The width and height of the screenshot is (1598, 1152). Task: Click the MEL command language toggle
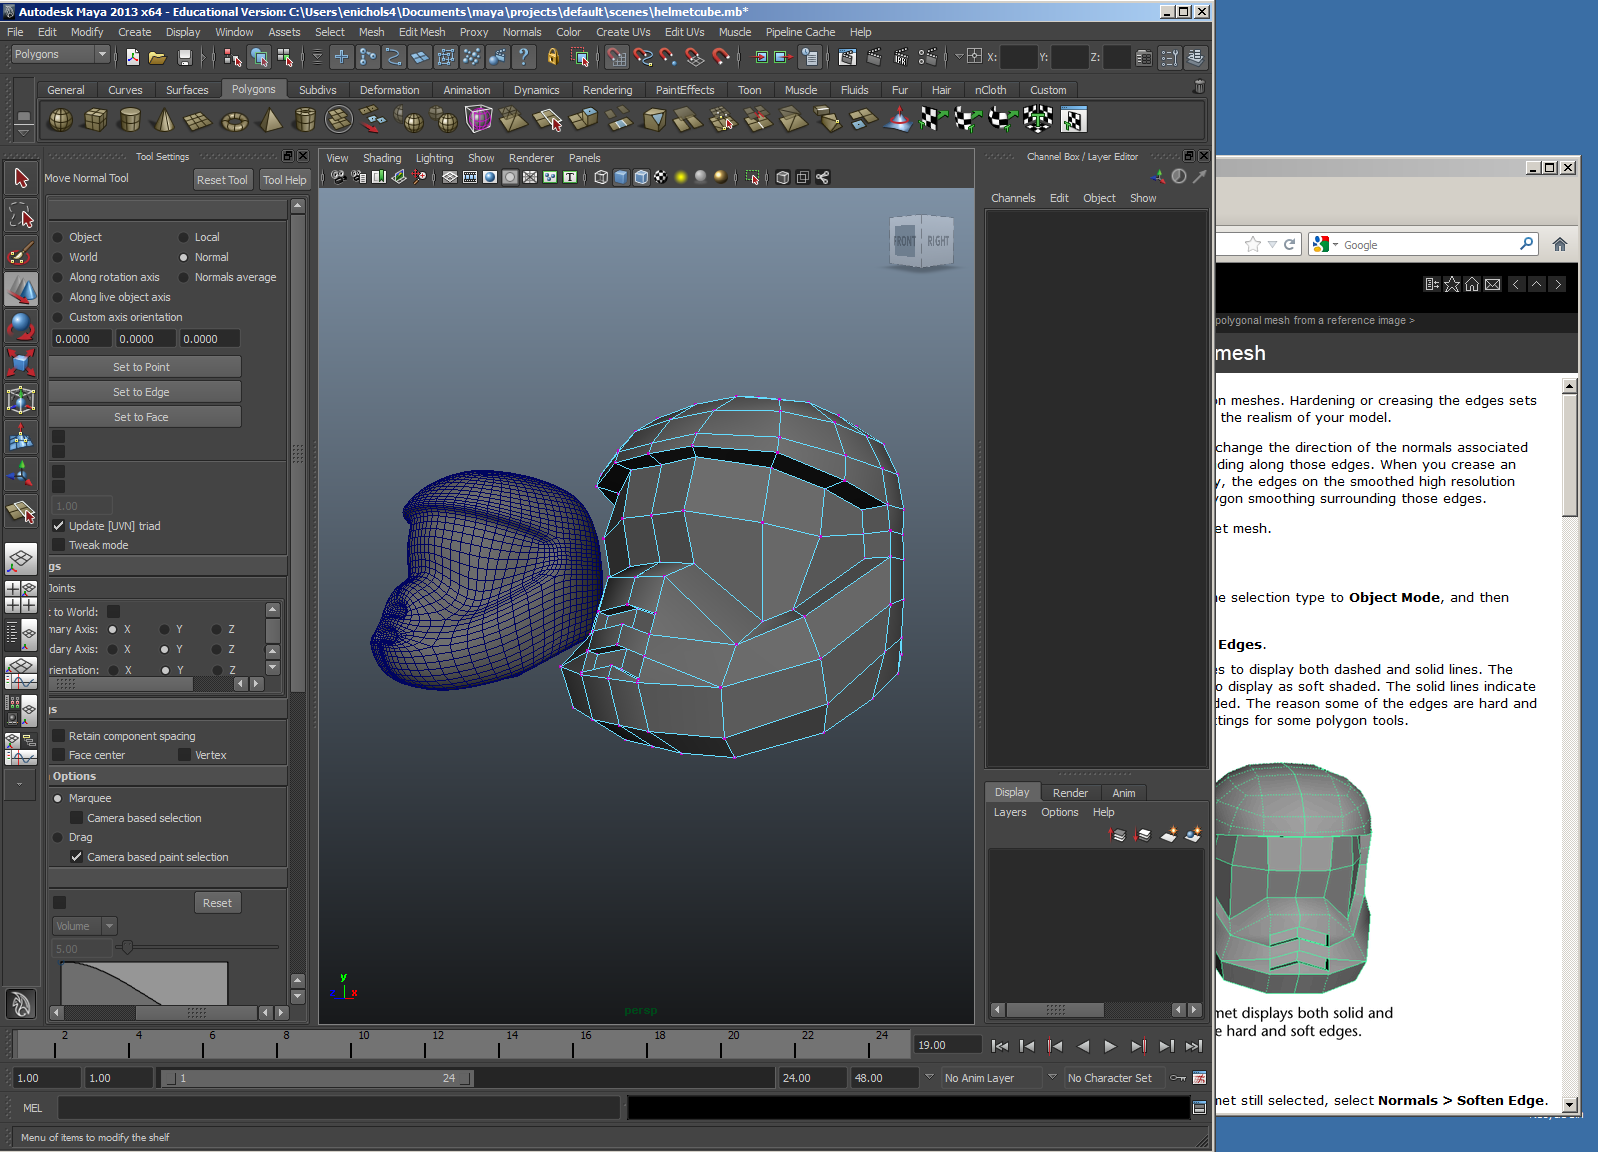click(x=33, y=1108)
